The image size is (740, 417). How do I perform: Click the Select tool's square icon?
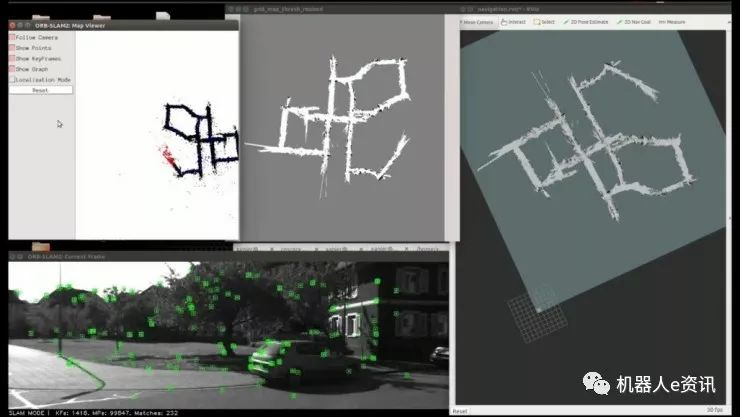tap(537, 22)
